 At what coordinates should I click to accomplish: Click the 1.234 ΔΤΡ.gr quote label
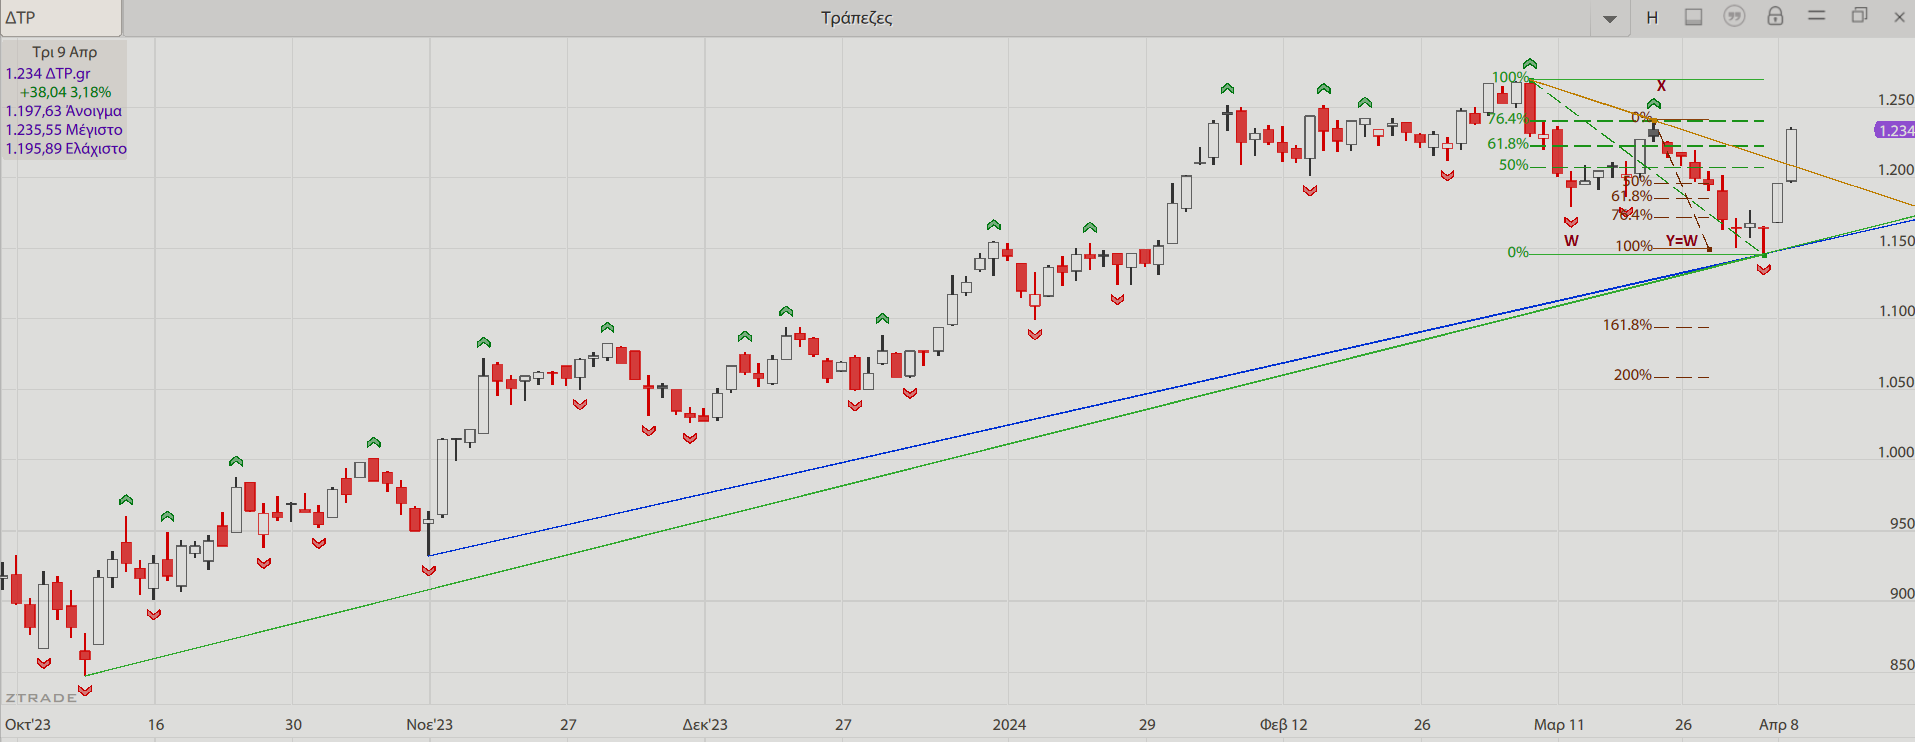[48, 73]
